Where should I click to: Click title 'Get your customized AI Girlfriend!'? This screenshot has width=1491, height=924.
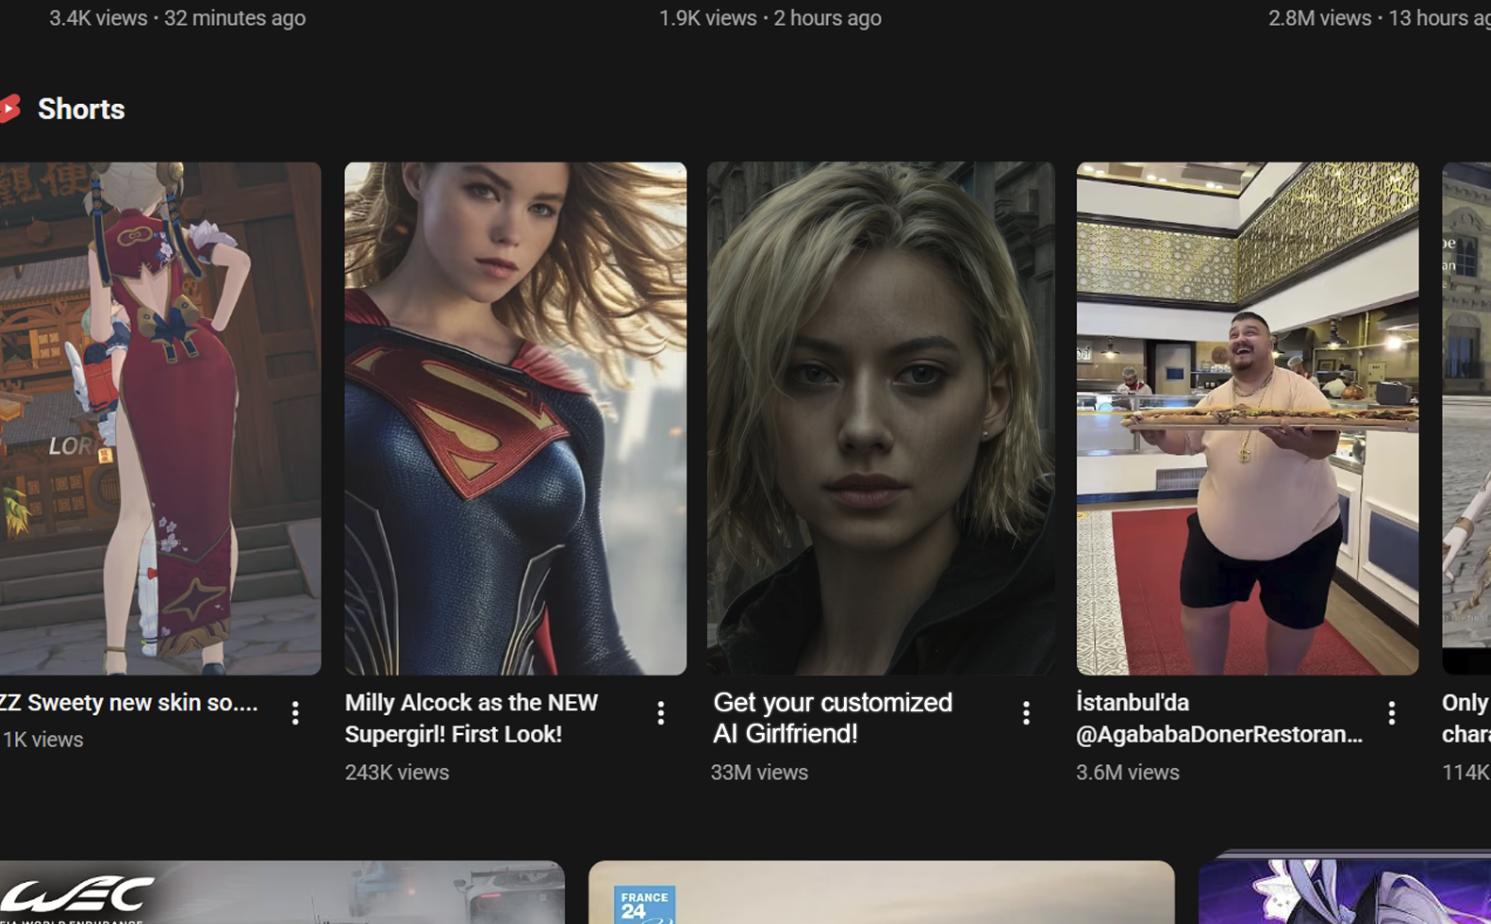click(x=832, y=718)
